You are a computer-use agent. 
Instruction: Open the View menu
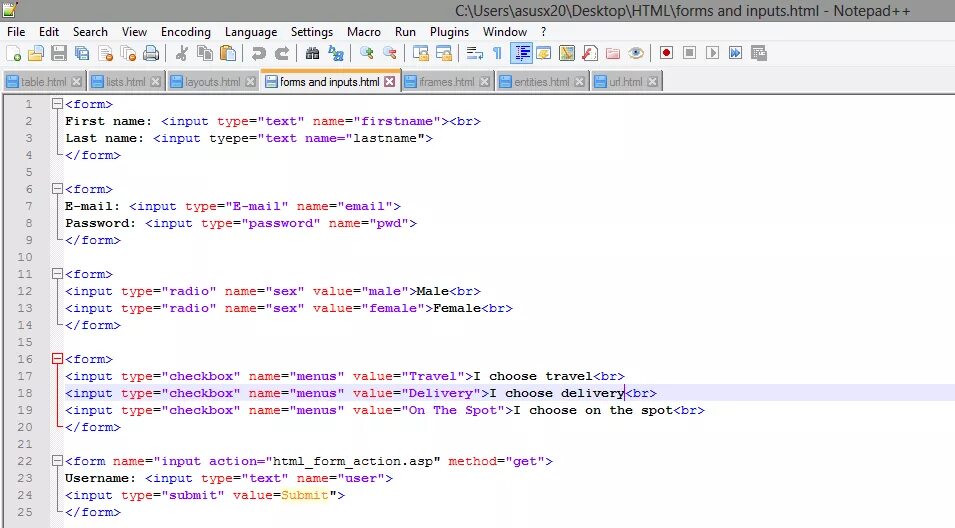pyautogui.click(x=134, y=32)
